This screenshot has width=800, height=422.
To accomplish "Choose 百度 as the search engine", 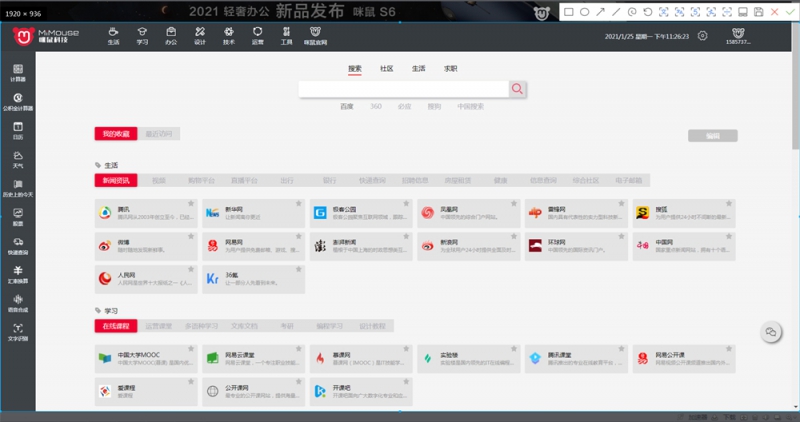I will tap(347, 107).
